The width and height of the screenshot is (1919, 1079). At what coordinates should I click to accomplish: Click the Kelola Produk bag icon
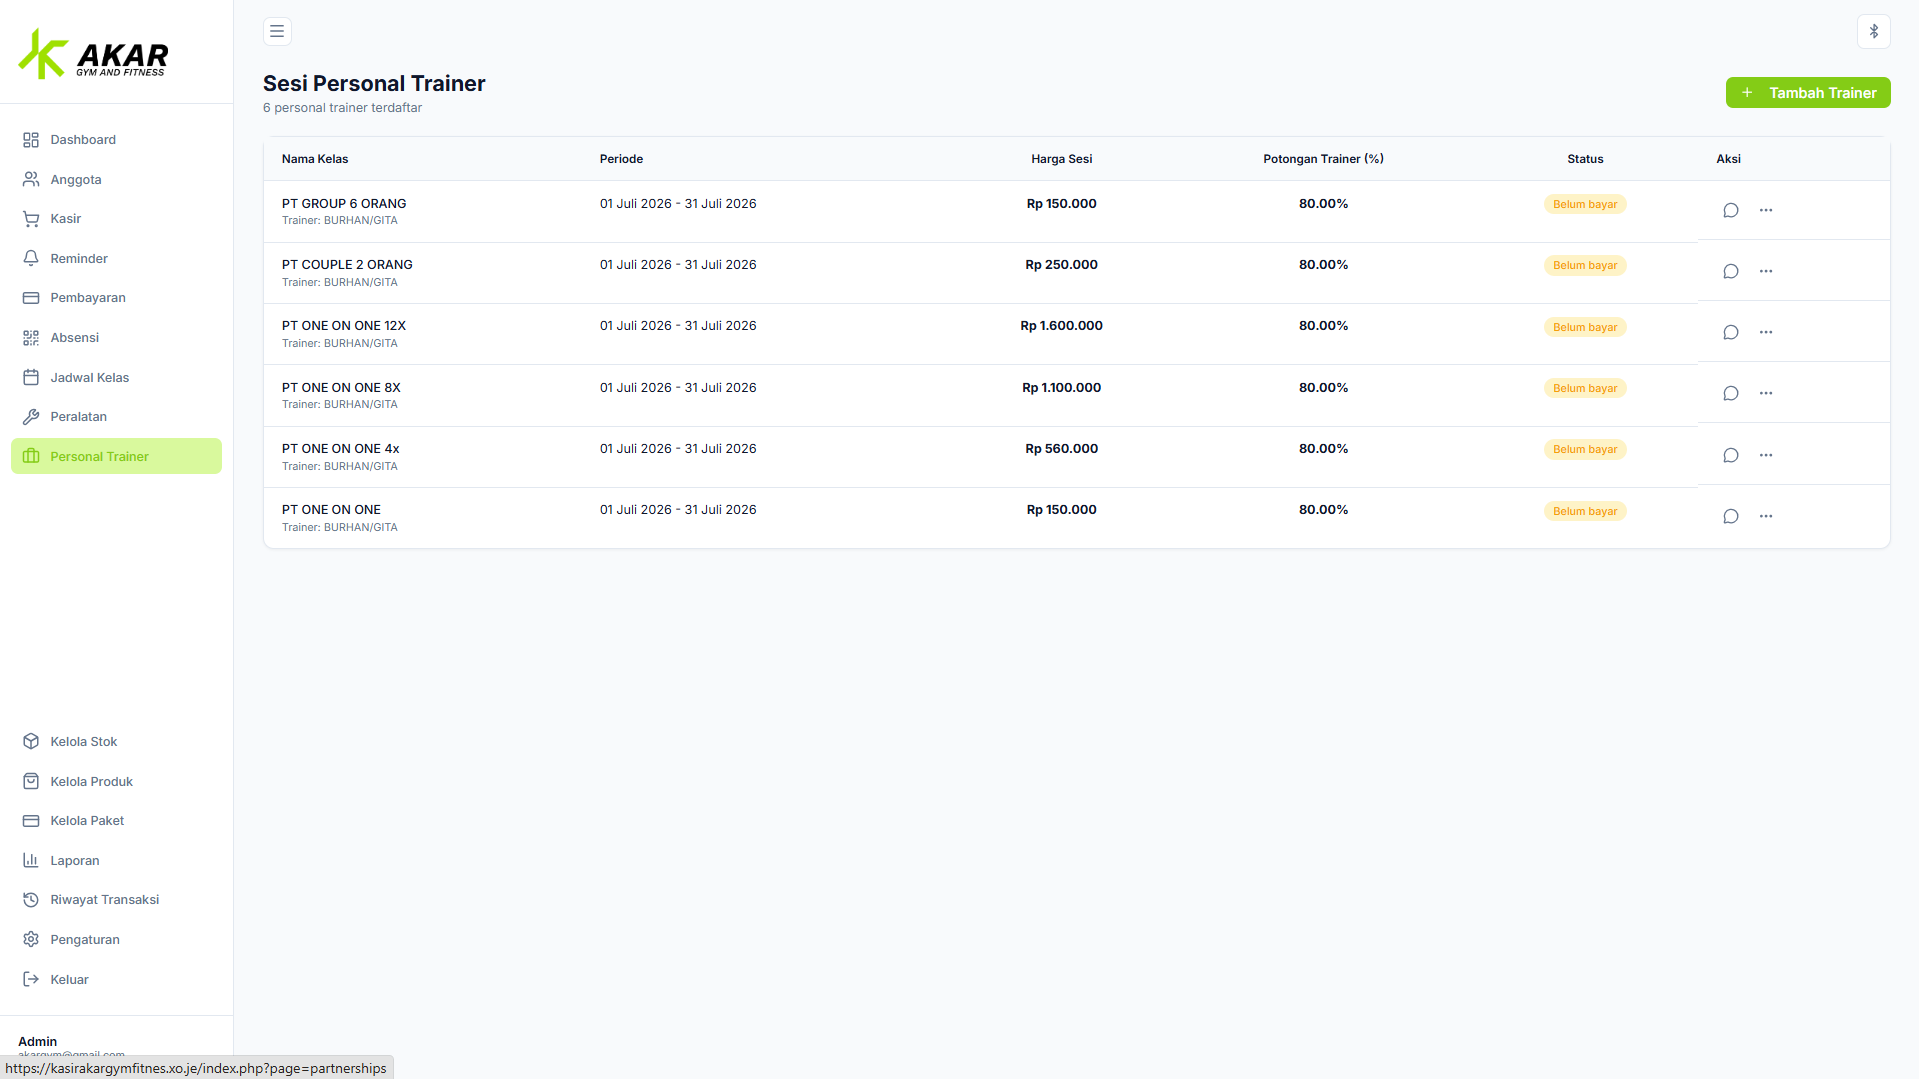[x=31, y=781]
